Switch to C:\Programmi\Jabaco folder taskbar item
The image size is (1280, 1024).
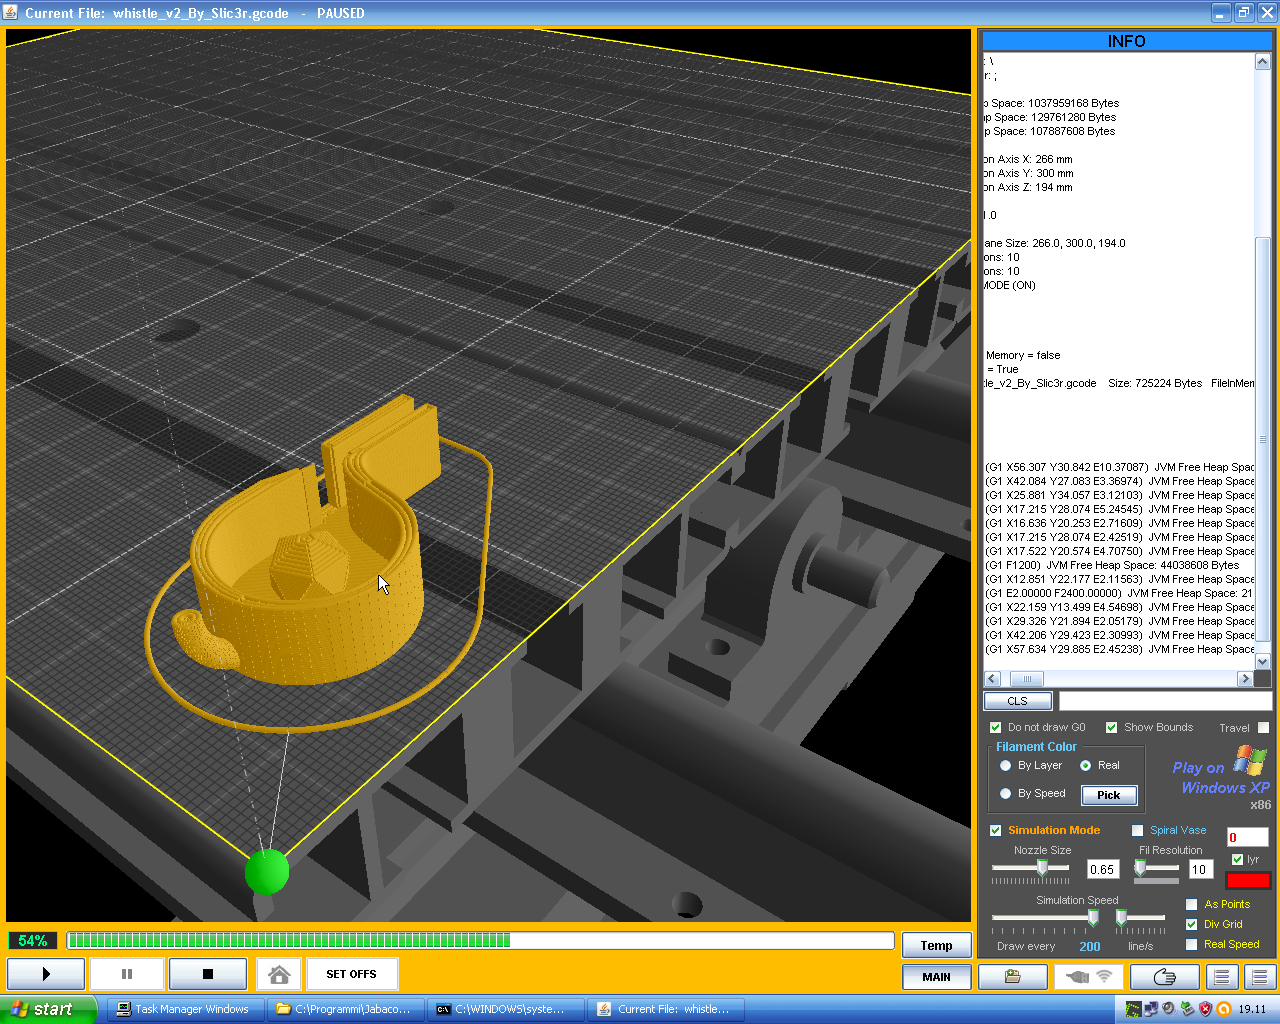point(345,1009)
